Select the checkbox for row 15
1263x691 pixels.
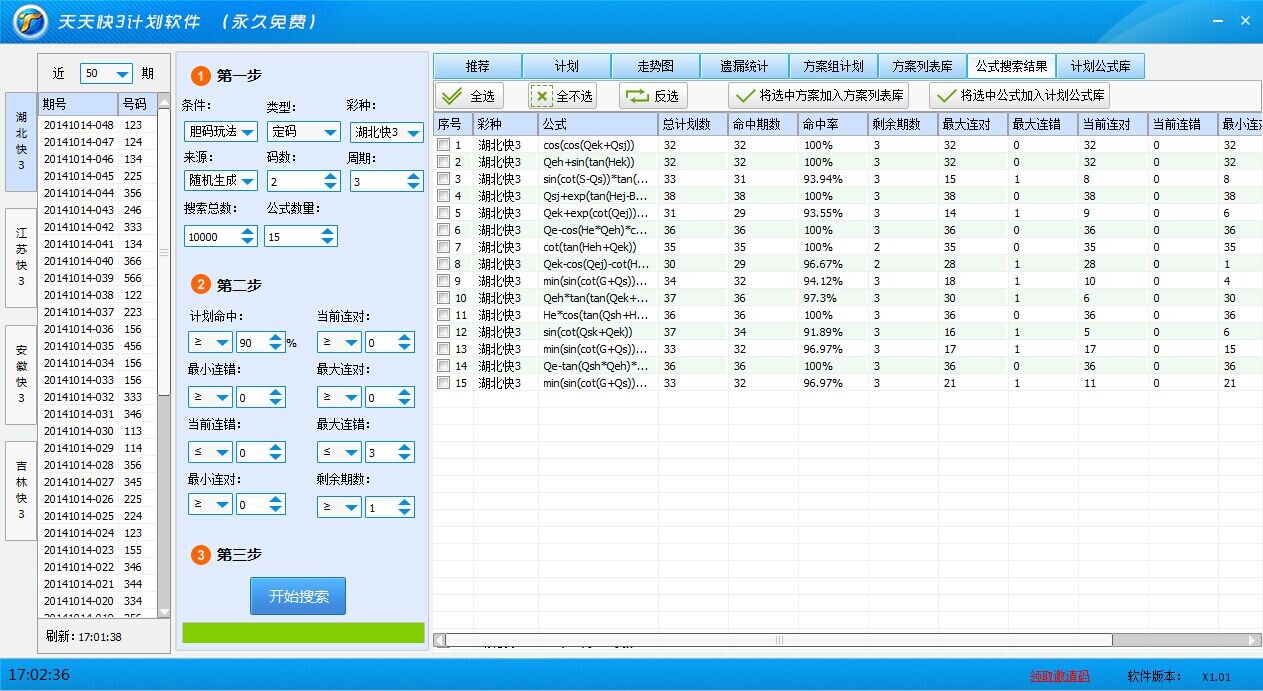point(444,383)
